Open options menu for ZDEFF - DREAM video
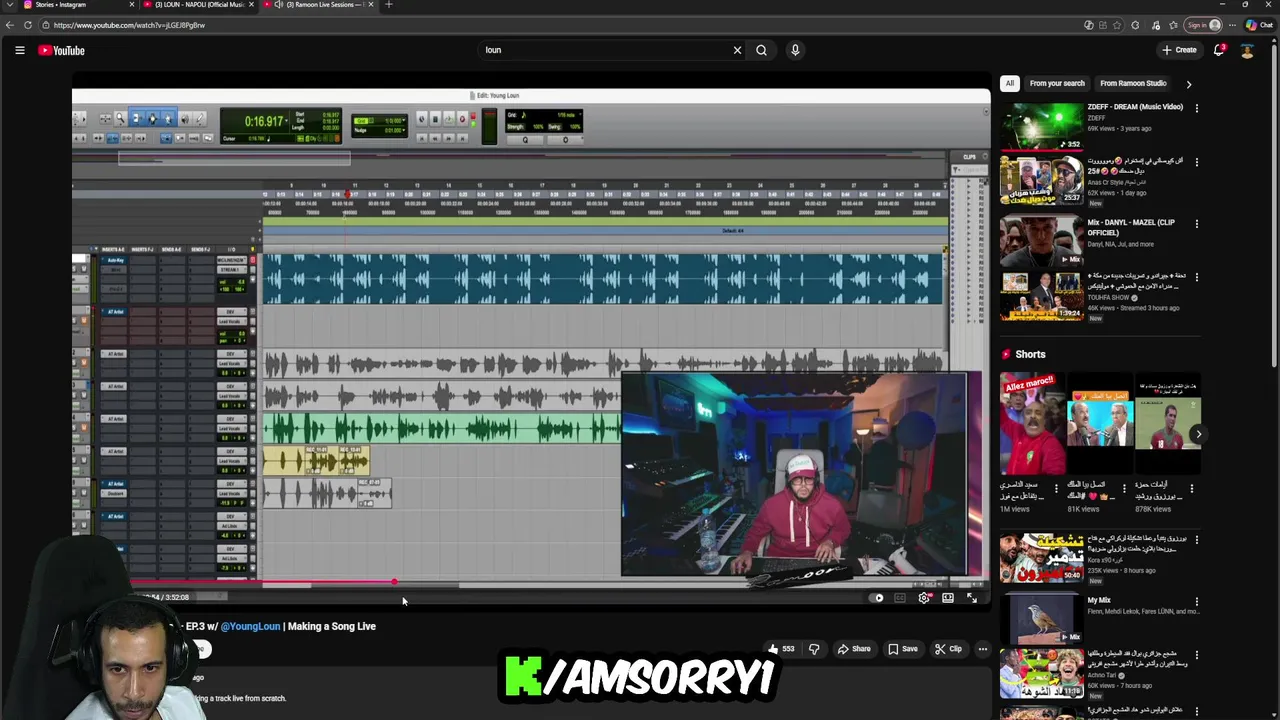 [1197, 108]
